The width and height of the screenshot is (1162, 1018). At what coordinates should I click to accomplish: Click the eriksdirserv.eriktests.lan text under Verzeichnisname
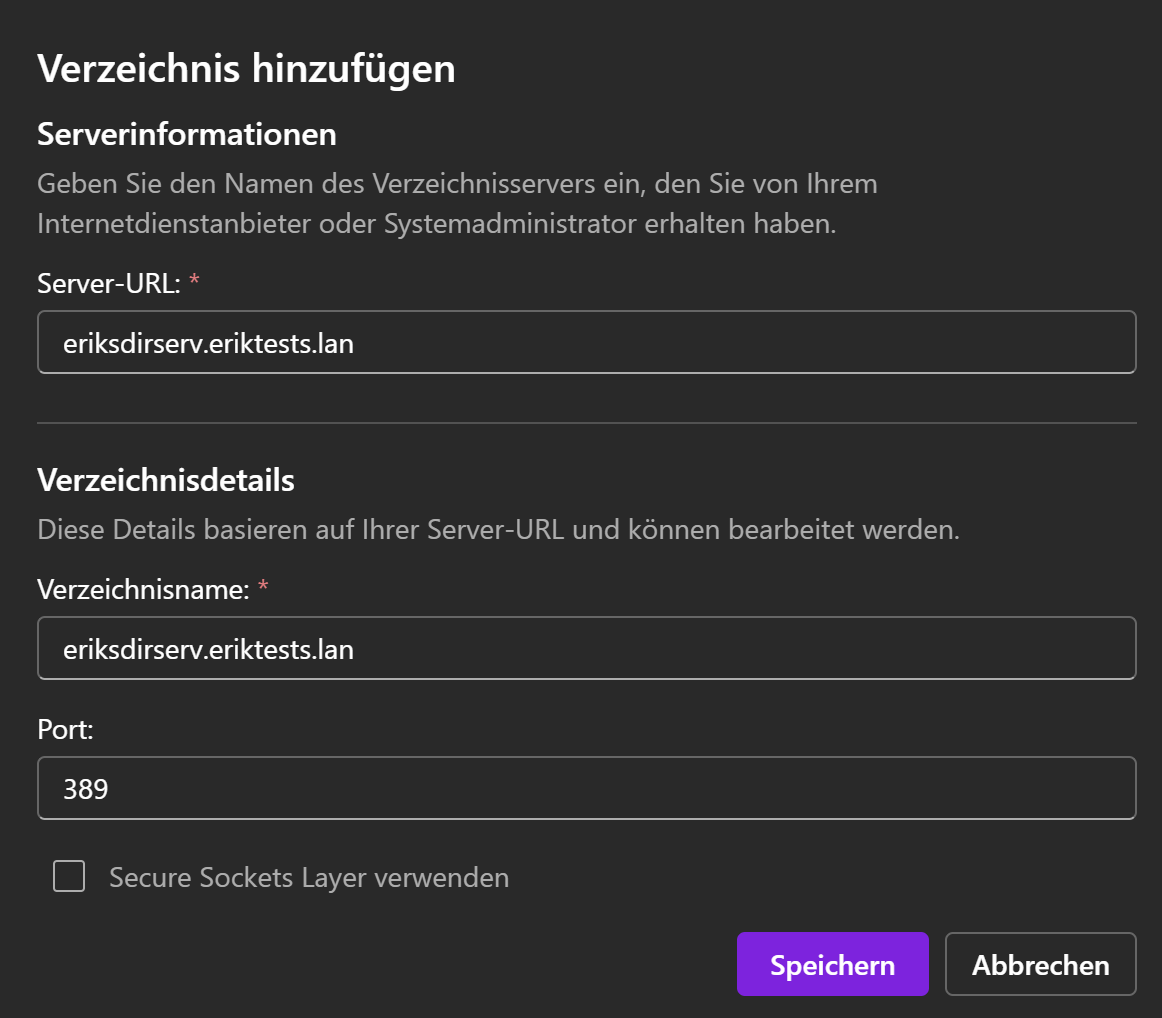point(208,650)
